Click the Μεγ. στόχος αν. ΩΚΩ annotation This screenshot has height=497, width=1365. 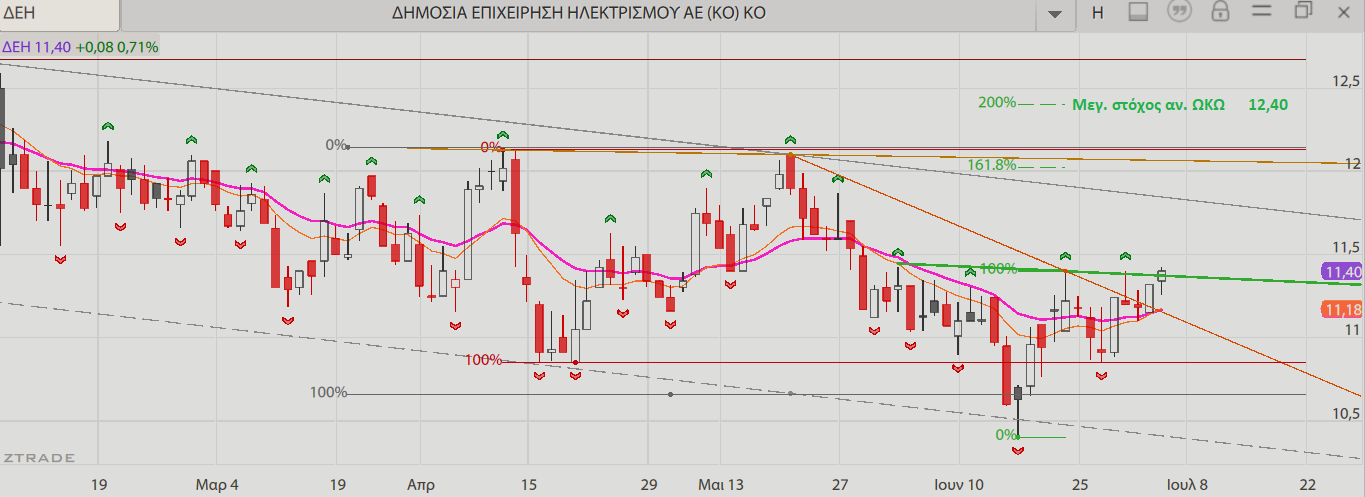(x=1148, y=104)
